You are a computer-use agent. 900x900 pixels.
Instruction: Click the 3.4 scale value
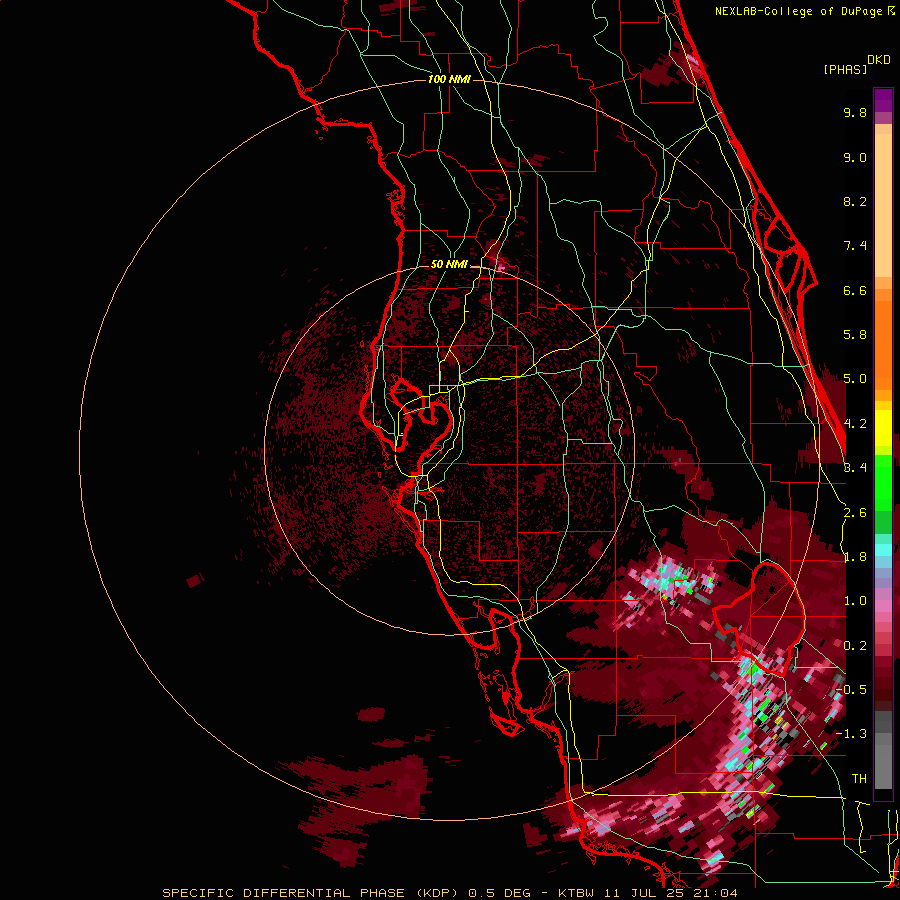tap(855, 468)
